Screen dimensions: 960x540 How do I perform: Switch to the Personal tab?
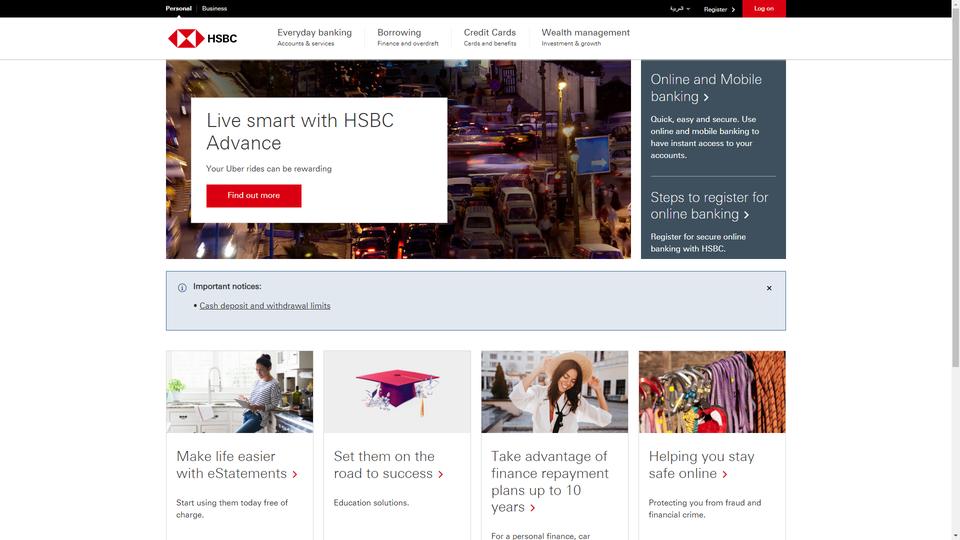[178, 9]
